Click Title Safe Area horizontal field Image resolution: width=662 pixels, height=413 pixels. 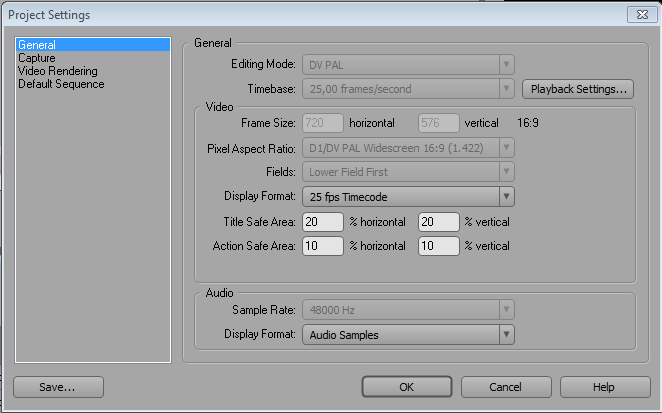pos(323,221)
